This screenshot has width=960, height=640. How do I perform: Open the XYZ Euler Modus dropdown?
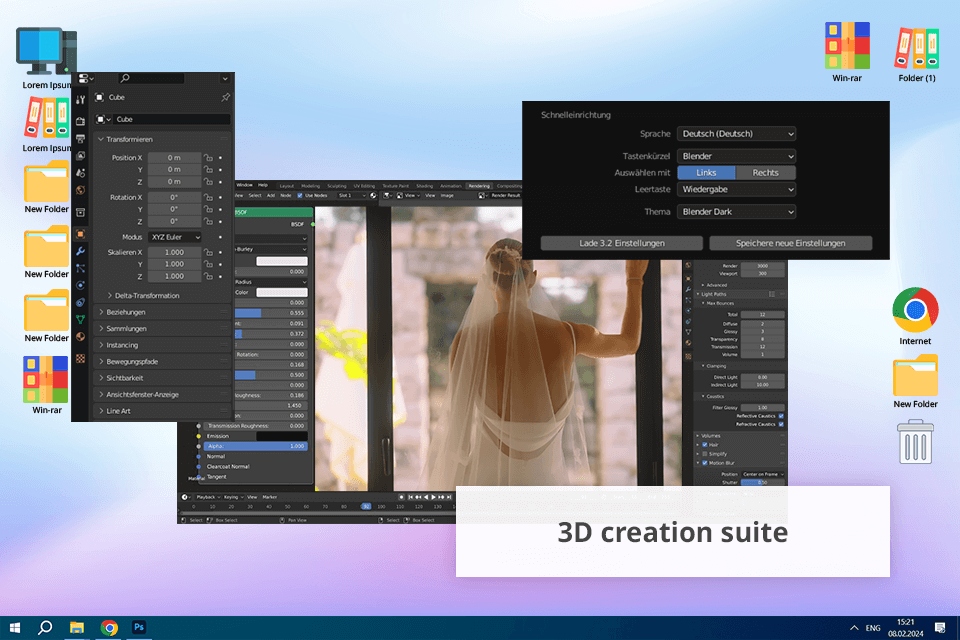[175, 237]
